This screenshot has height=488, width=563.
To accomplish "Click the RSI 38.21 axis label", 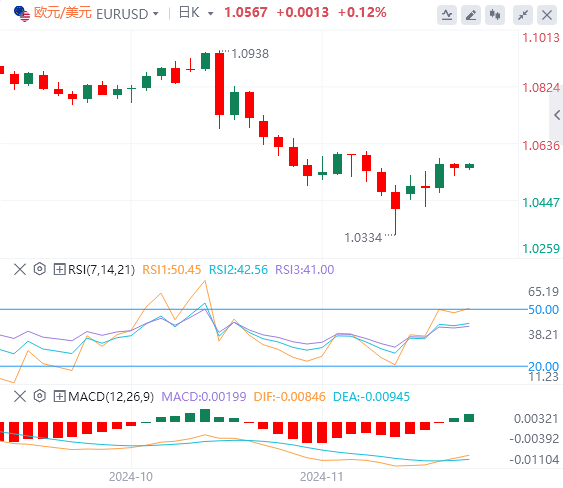I will click(x=543, y=335).
